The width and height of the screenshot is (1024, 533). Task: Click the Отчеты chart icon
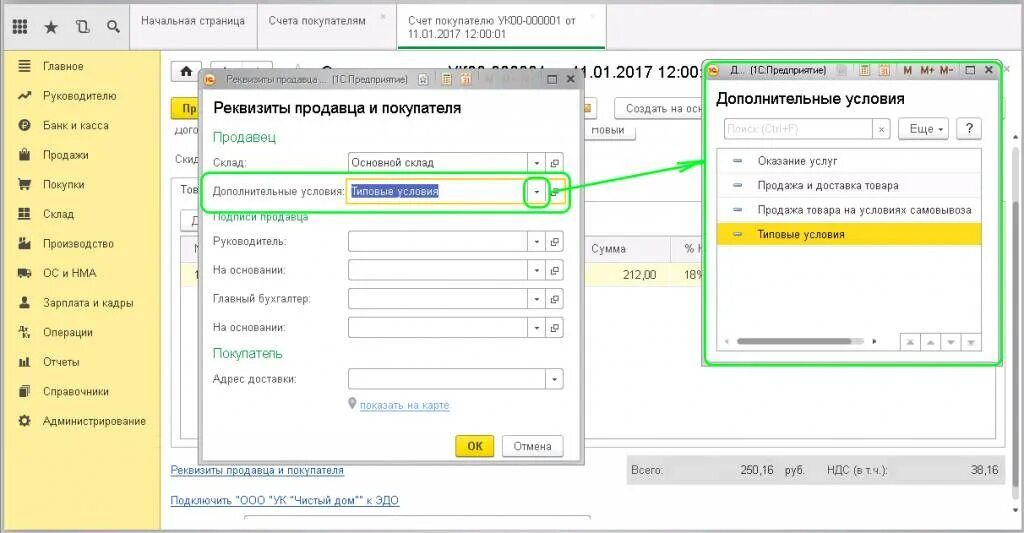click(24, 362)
